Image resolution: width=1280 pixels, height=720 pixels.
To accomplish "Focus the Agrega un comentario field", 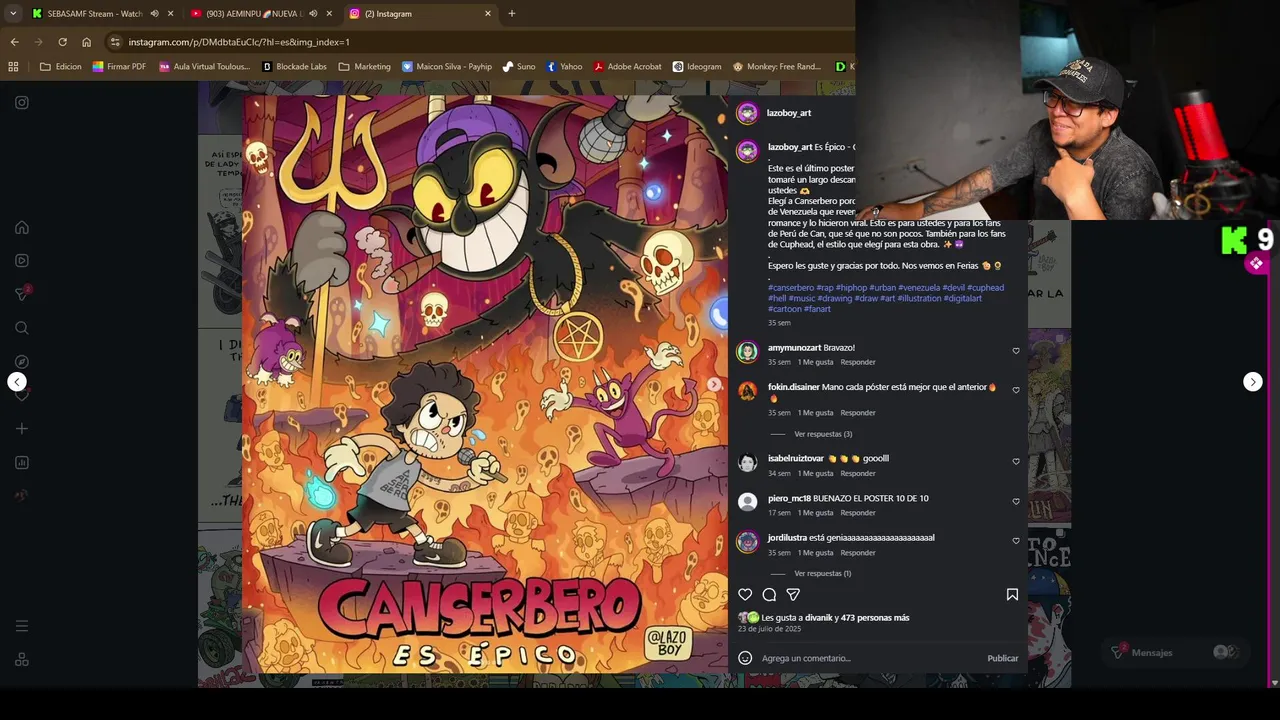I will [x=870, y=658].
